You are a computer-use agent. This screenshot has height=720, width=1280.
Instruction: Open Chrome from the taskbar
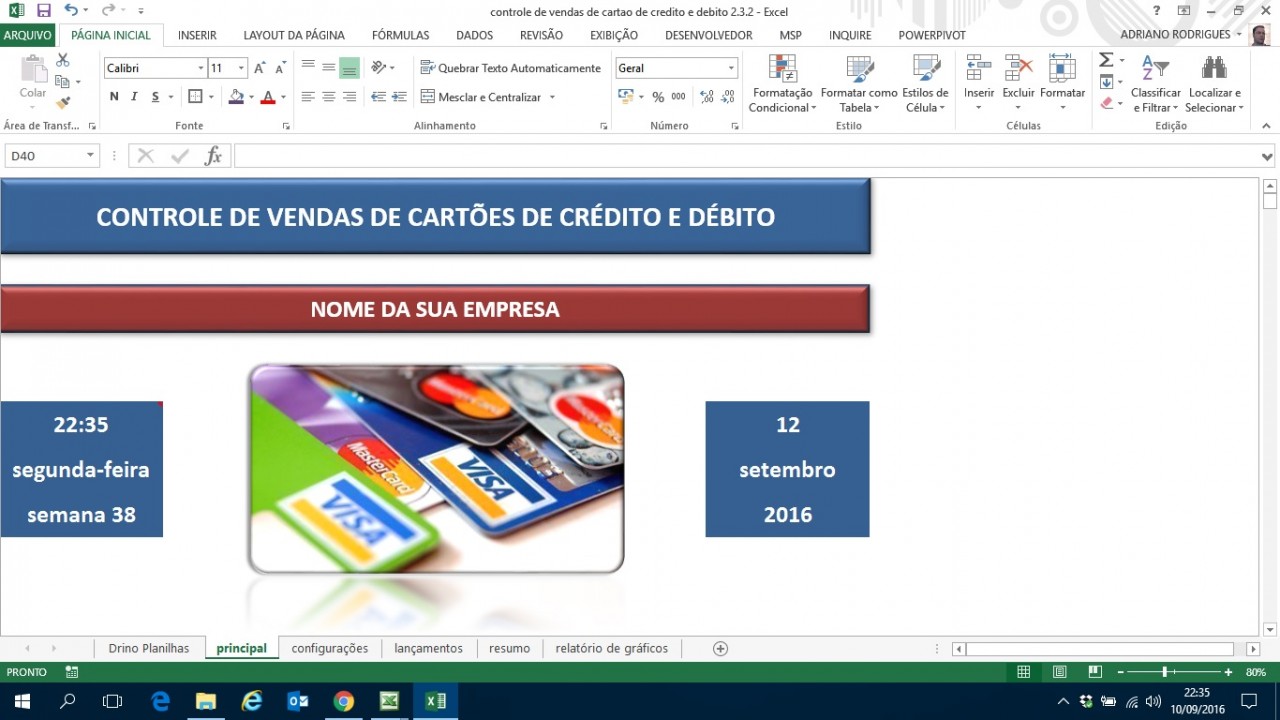click(343, 701)
